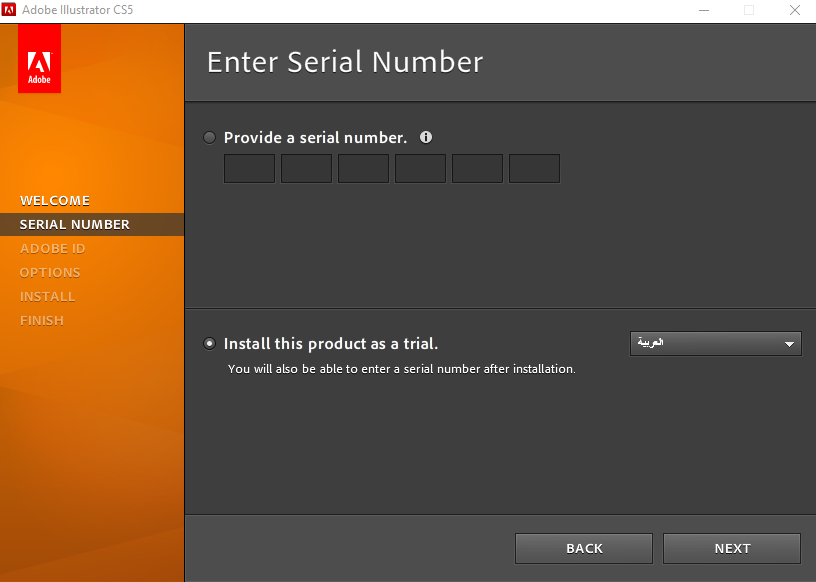Click the language dropdown arrow
The image size is (816, 582).
[789, 344]
